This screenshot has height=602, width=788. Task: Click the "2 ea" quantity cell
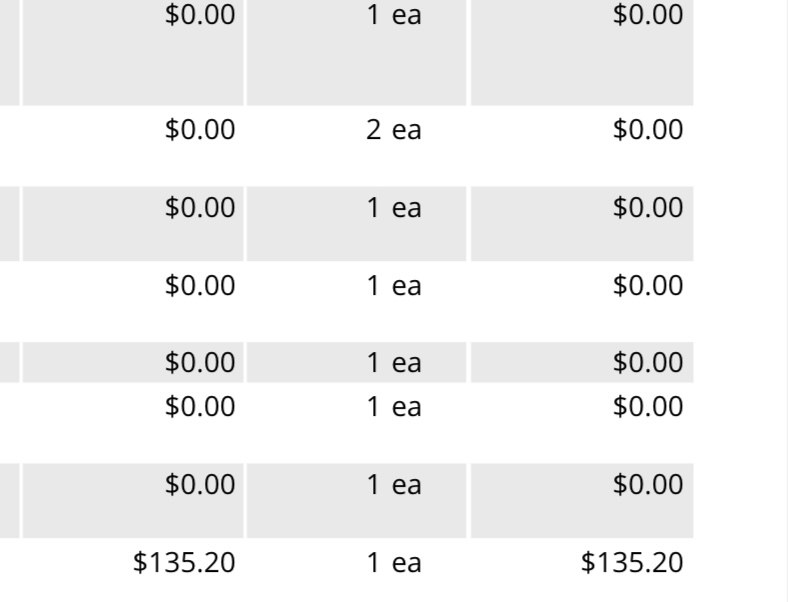[394, 130]
